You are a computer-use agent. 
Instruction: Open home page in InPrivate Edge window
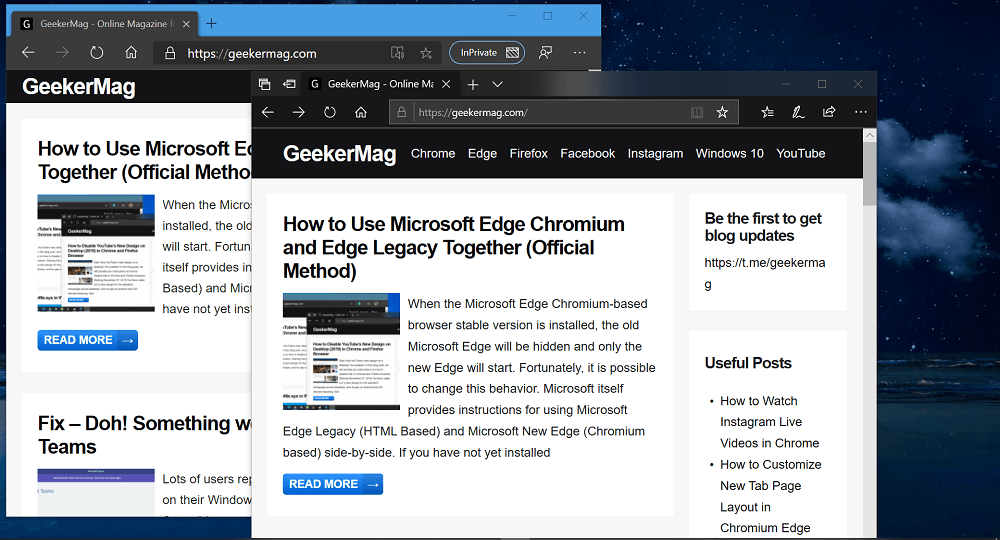point(131,52)
